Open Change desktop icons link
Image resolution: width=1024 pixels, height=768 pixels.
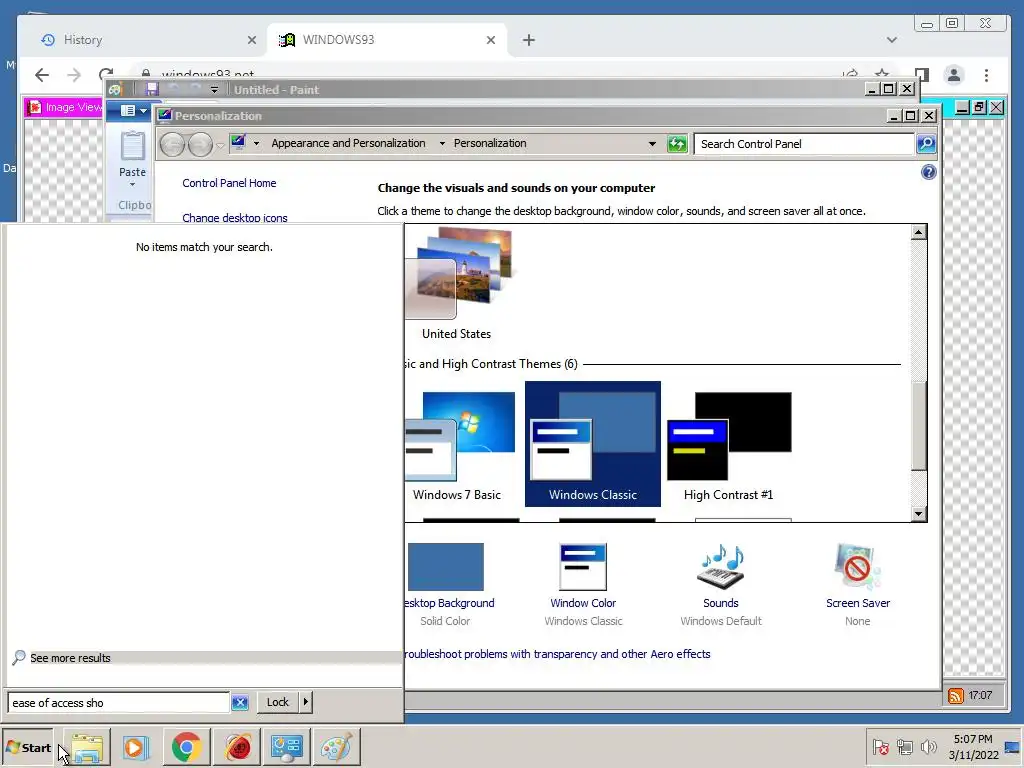tap(234, 217)
